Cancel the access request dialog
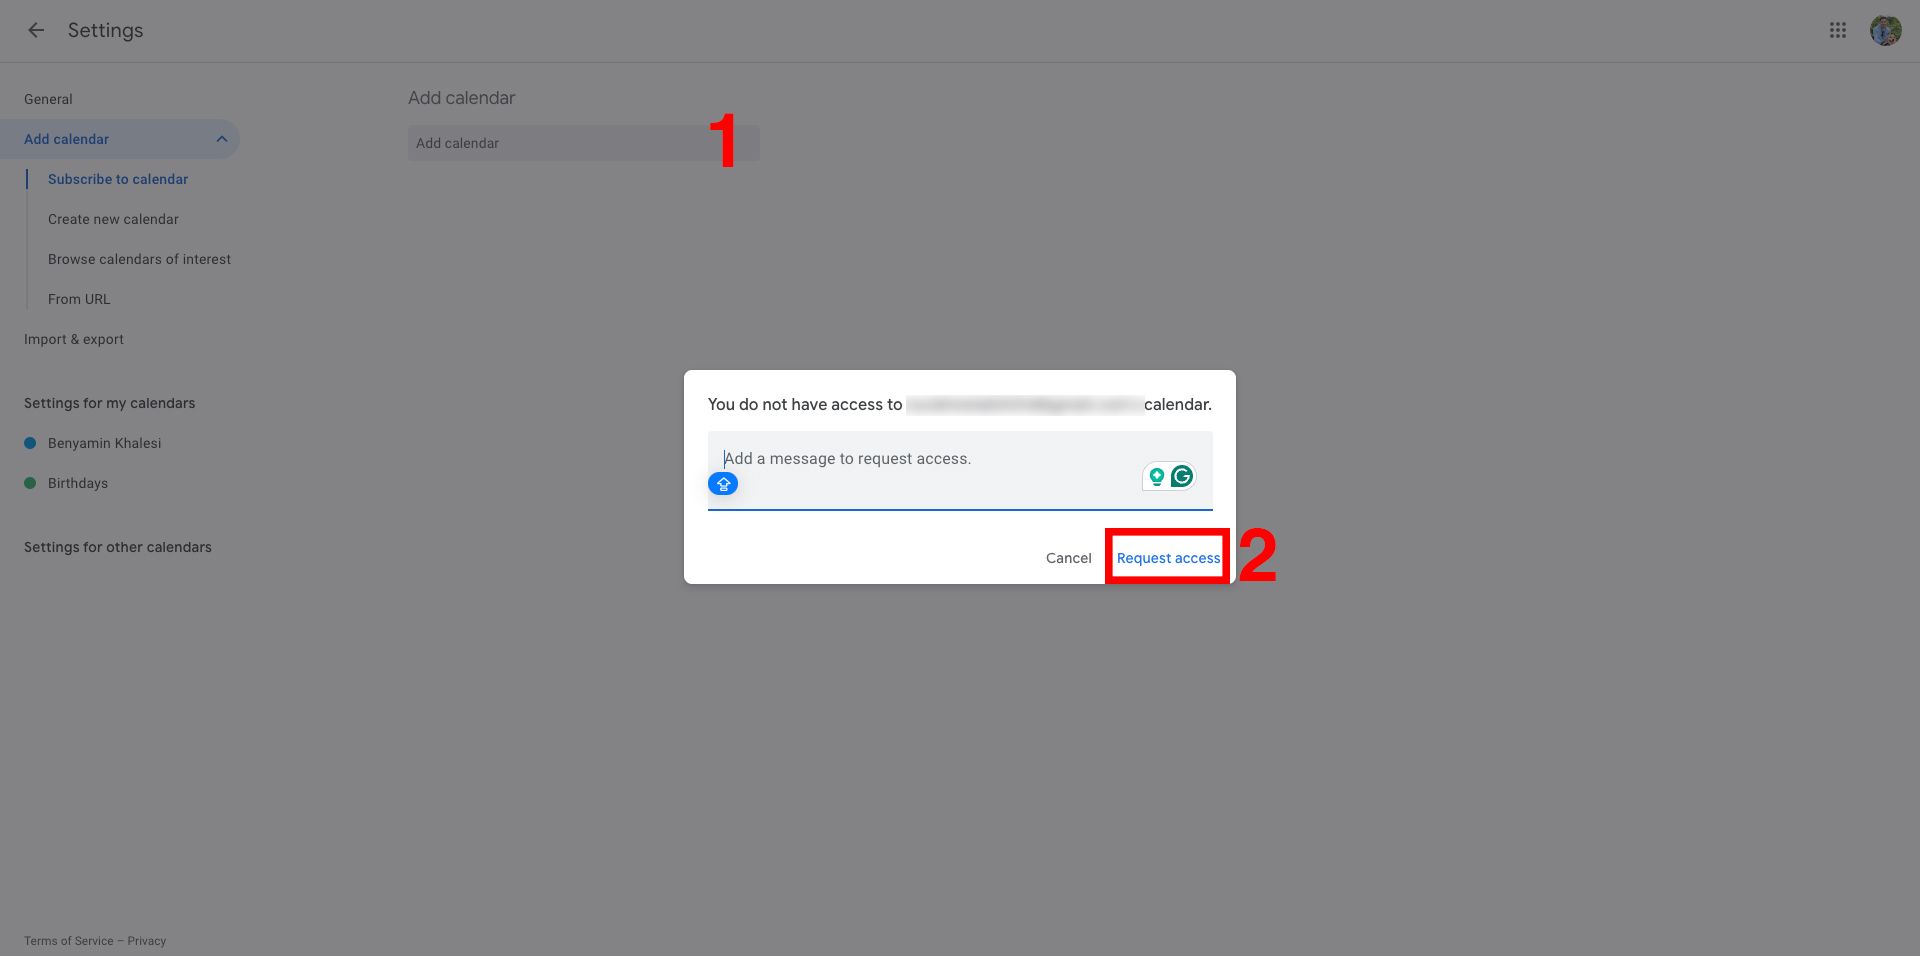Image resolution: width=1920 pixels, height=956 pixels. (1068, 558)
